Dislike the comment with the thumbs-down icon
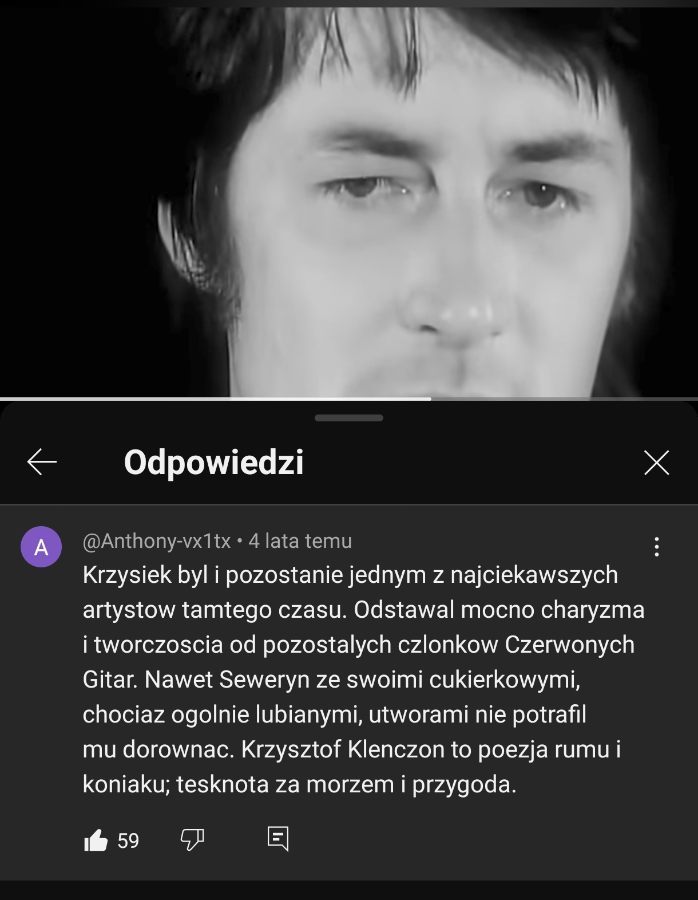Viewport: 698px width, 900px height. (192, 840)
